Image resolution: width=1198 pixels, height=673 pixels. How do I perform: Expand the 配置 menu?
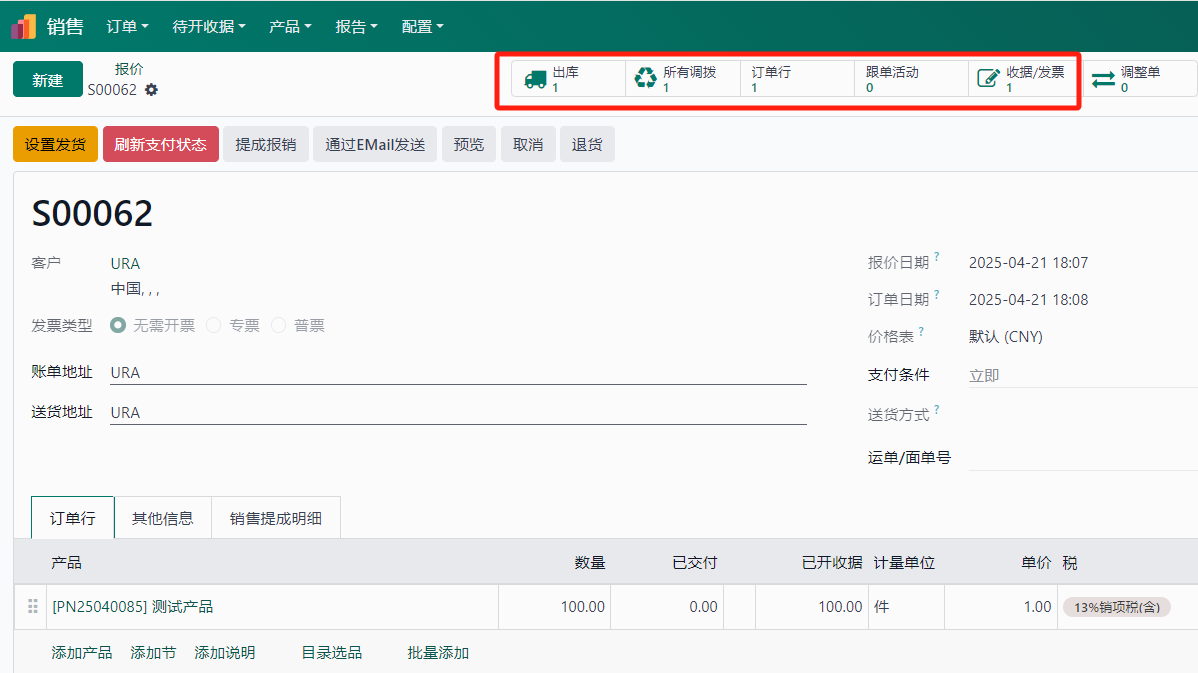coord(422,27)
